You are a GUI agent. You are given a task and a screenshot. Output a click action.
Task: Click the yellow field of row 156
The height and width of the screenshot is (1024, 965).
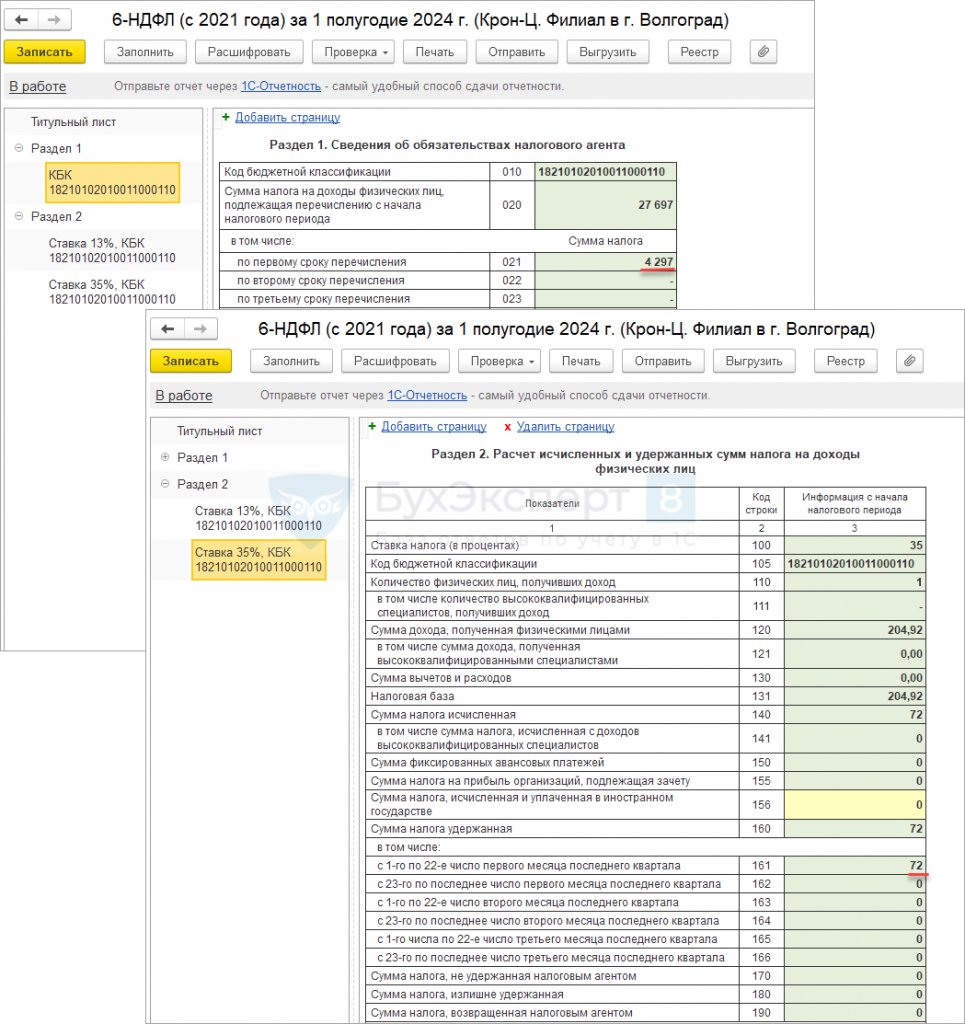[855, 804]
